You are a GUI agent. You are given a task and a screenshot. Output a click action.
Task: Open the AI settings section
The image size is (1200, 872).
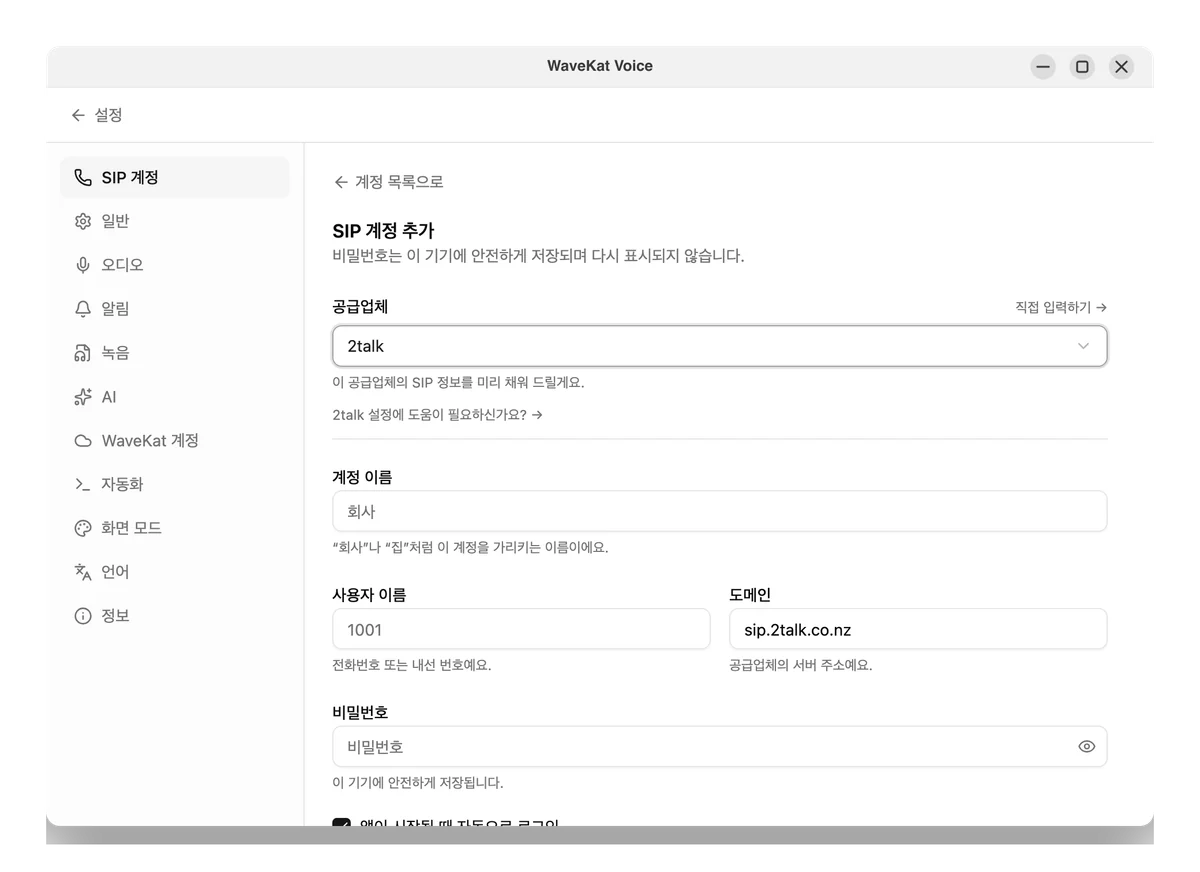pyautogui.click(x=175, y=397)
